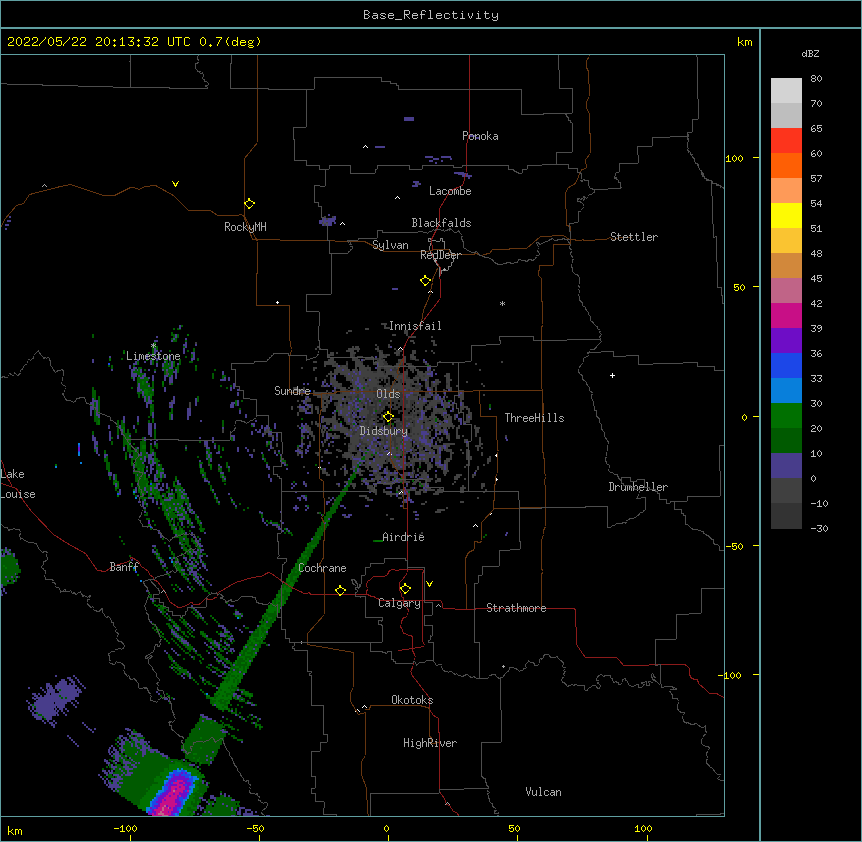The width and height of the screenshot is (862, 842).
Task: Select the Olds town label
Action: point(388,394)
